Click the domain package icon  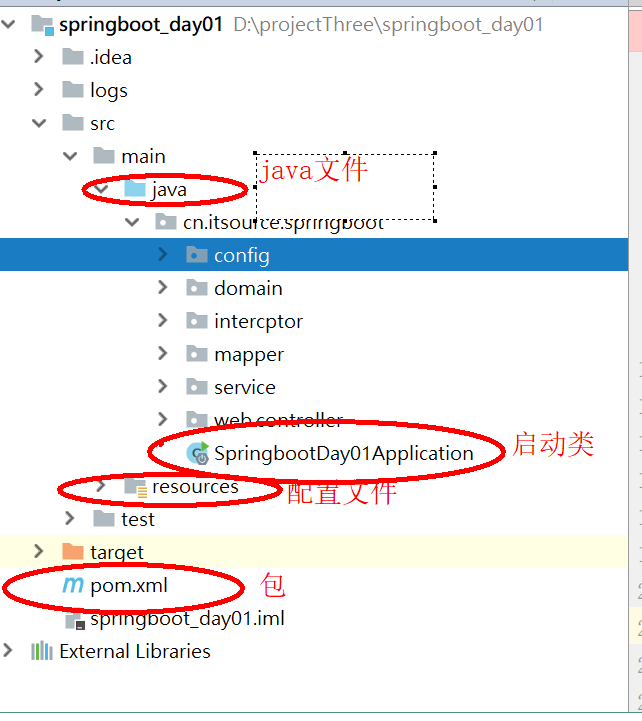[197, 288]
